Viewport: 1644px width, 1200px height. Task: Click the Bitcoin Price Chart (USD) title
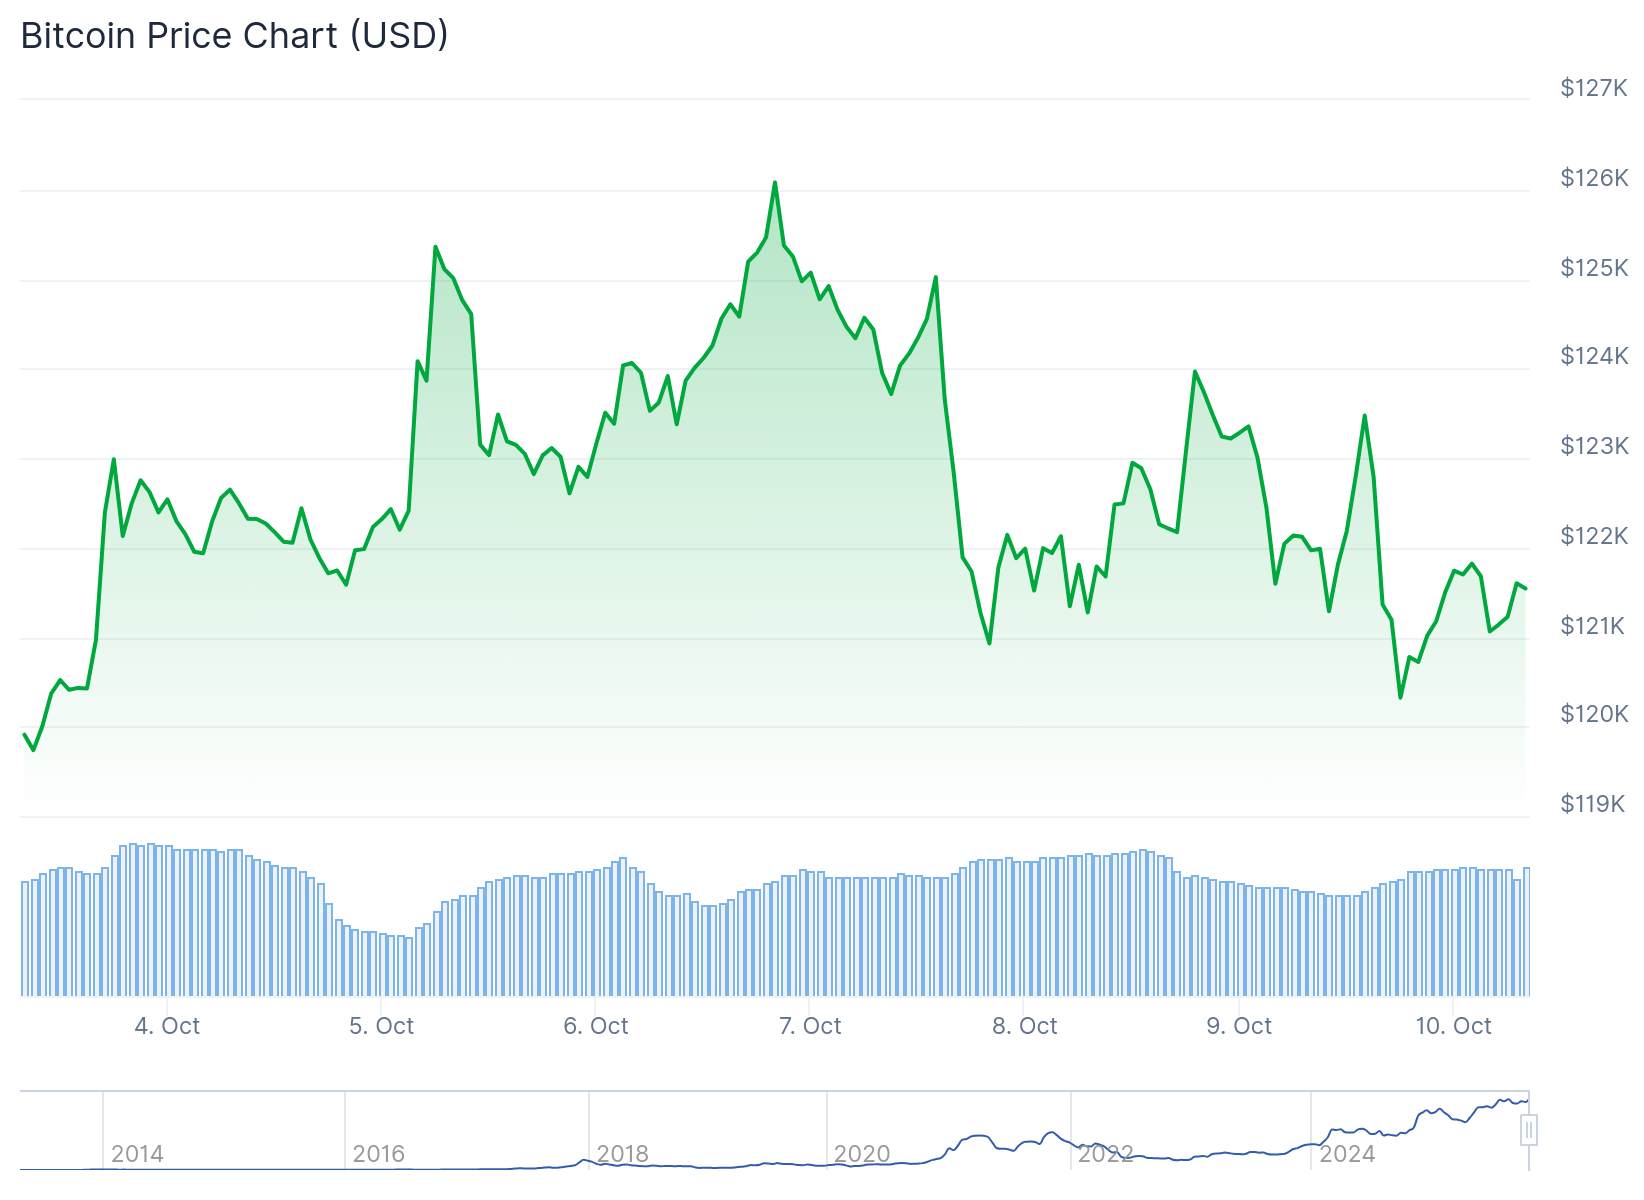click(234, 35)
